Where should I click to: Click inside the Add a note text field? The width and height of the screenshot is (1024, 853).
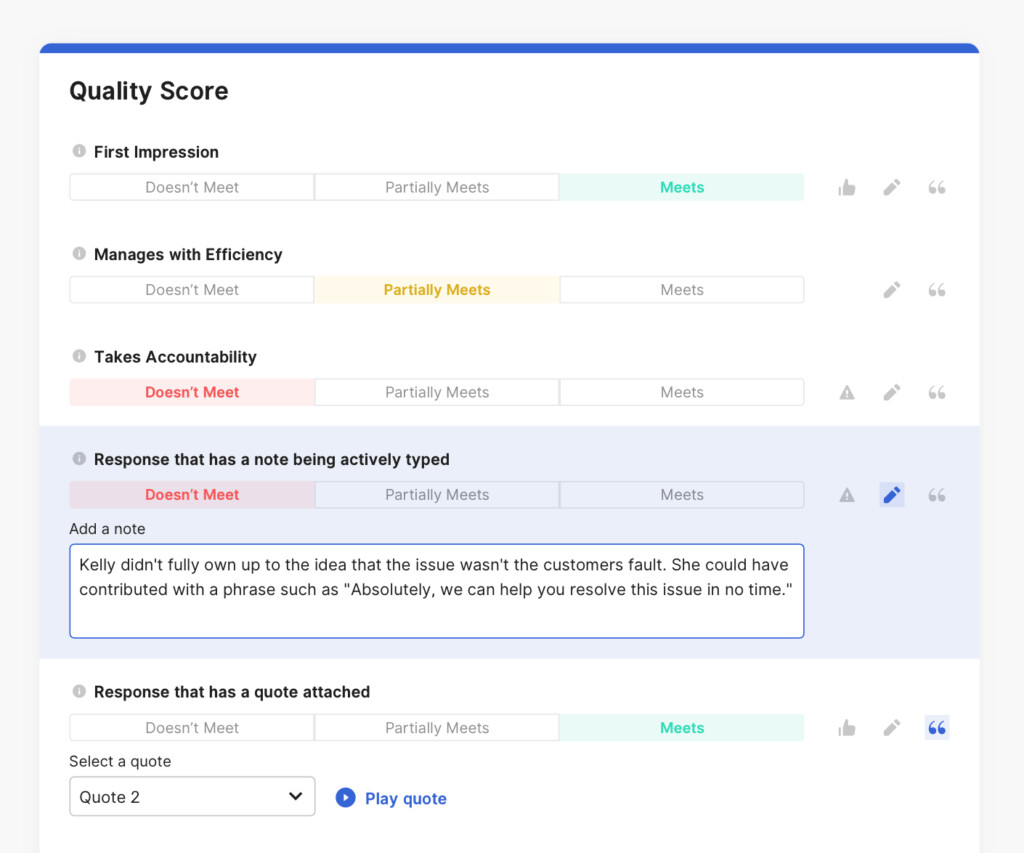[x=436, y=590]
